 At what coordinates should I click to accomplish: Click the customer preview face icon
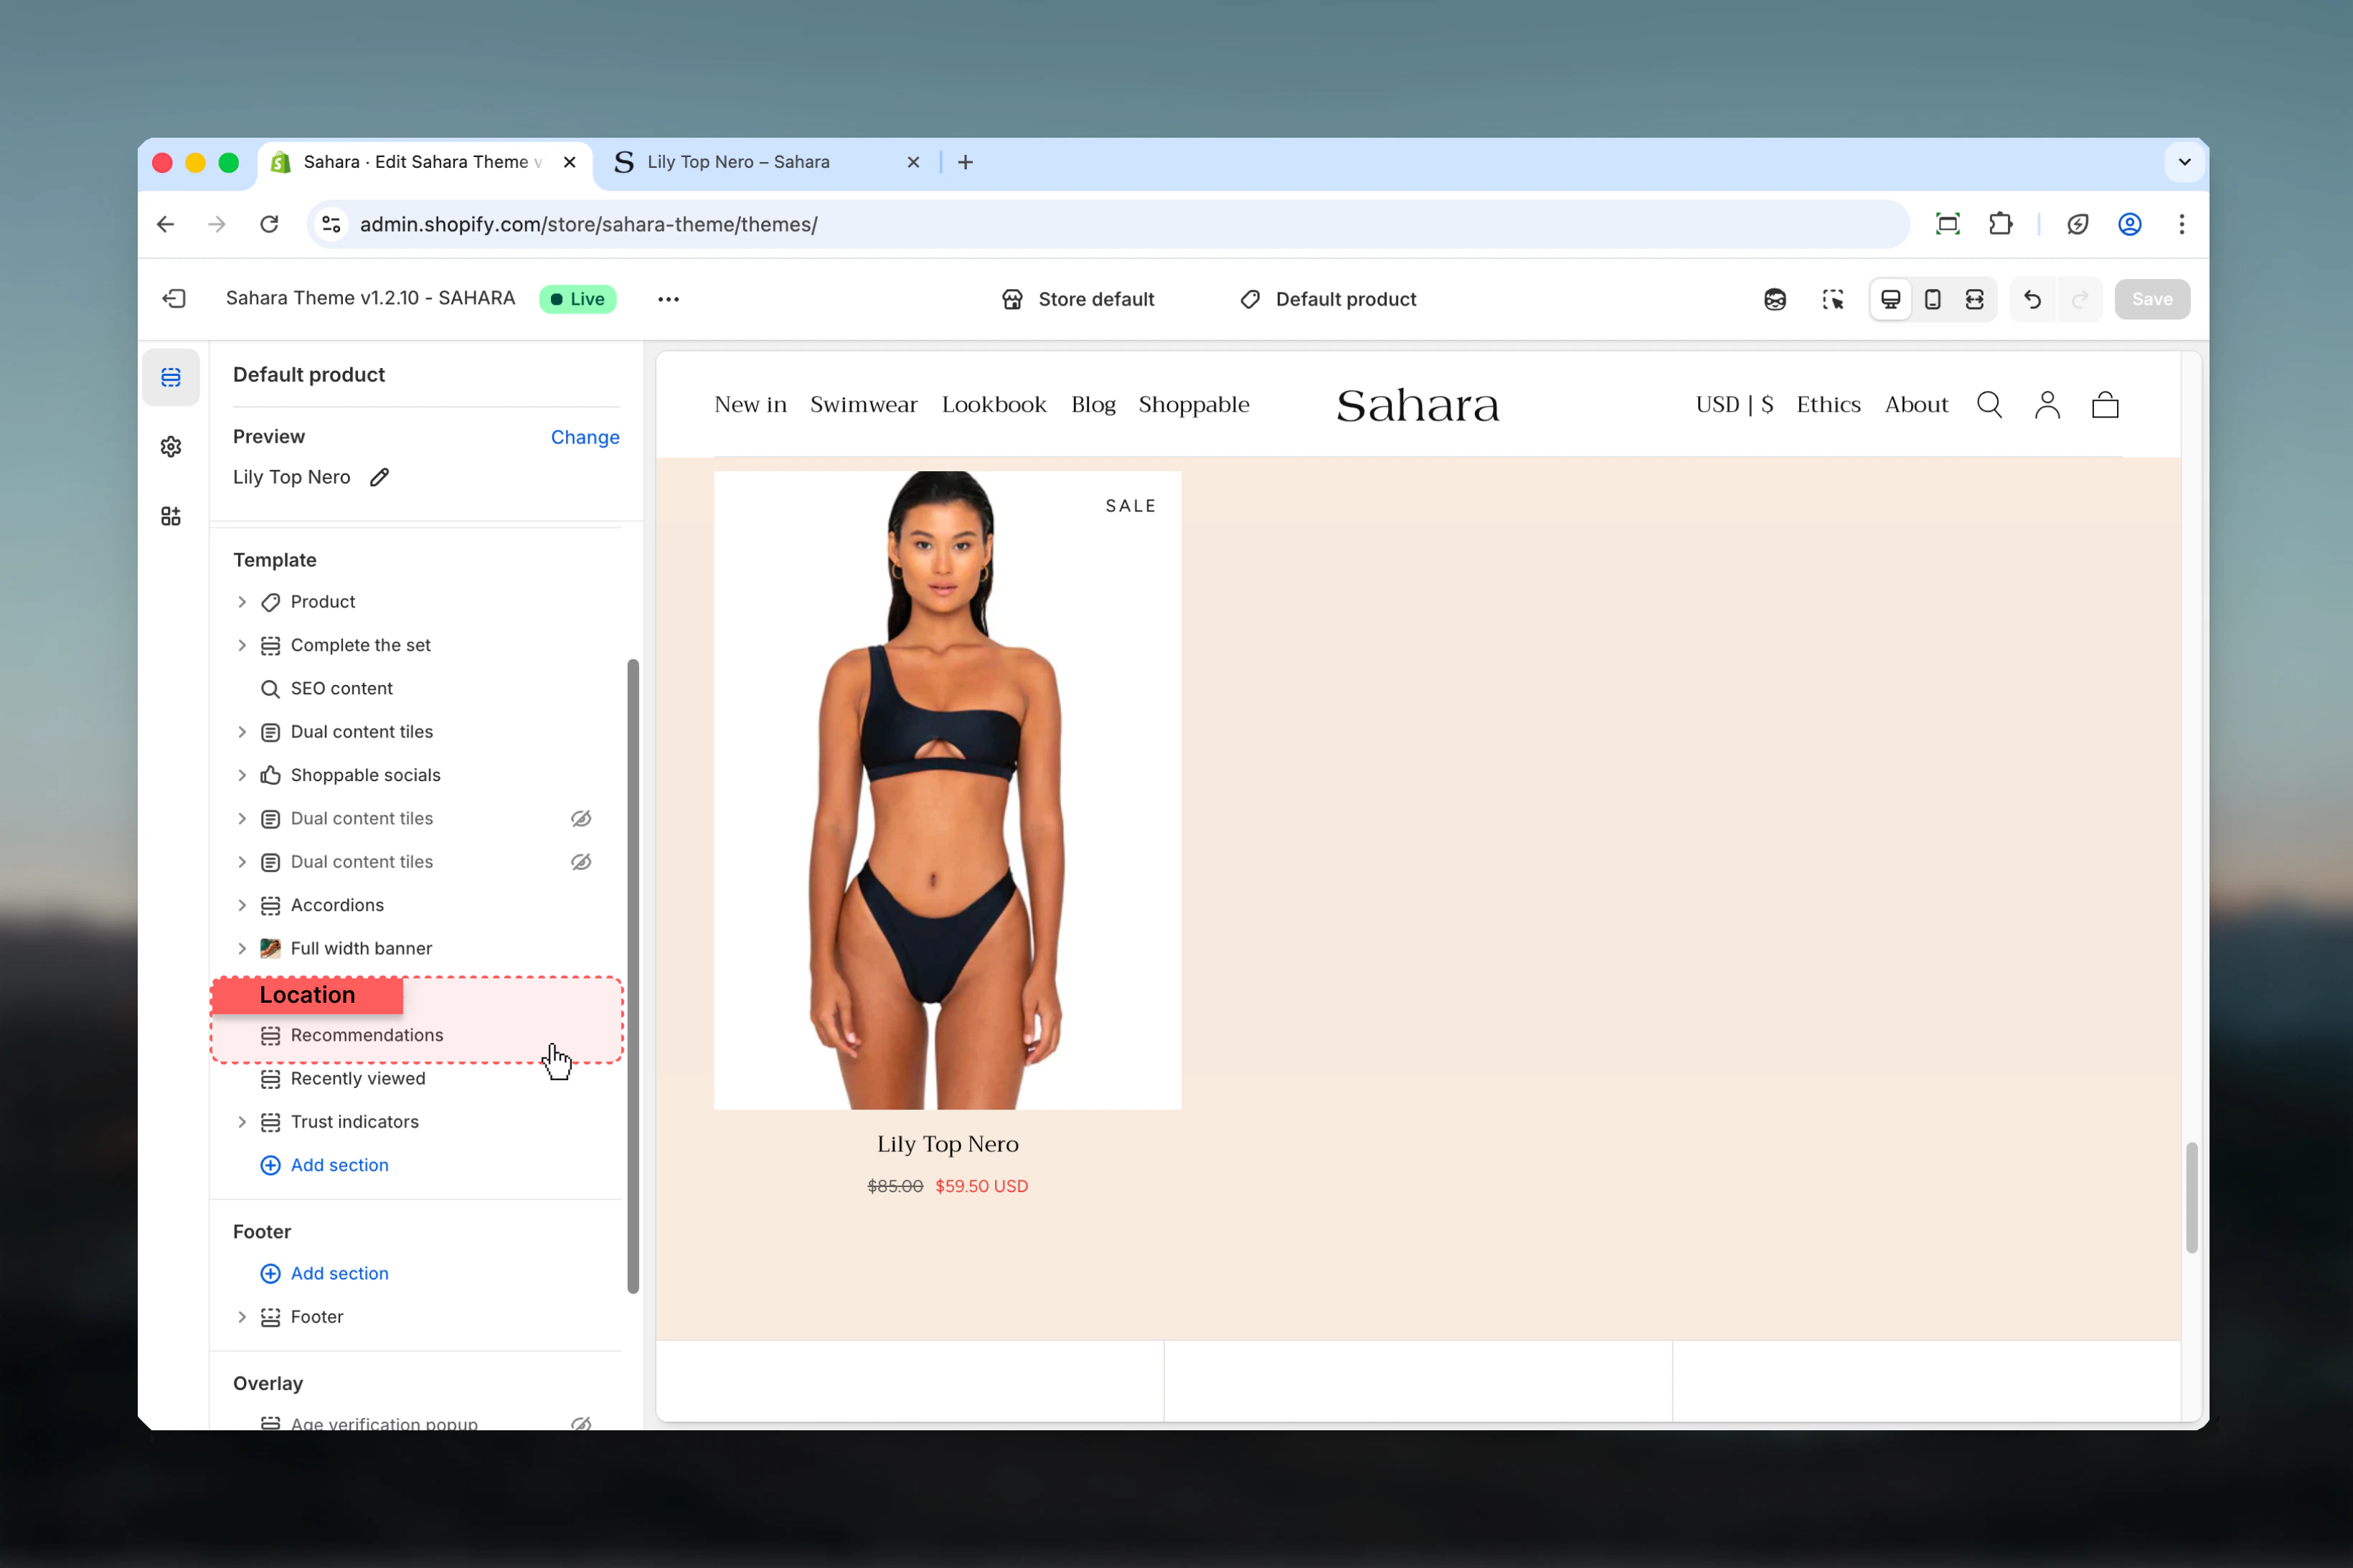[1775, 299]
